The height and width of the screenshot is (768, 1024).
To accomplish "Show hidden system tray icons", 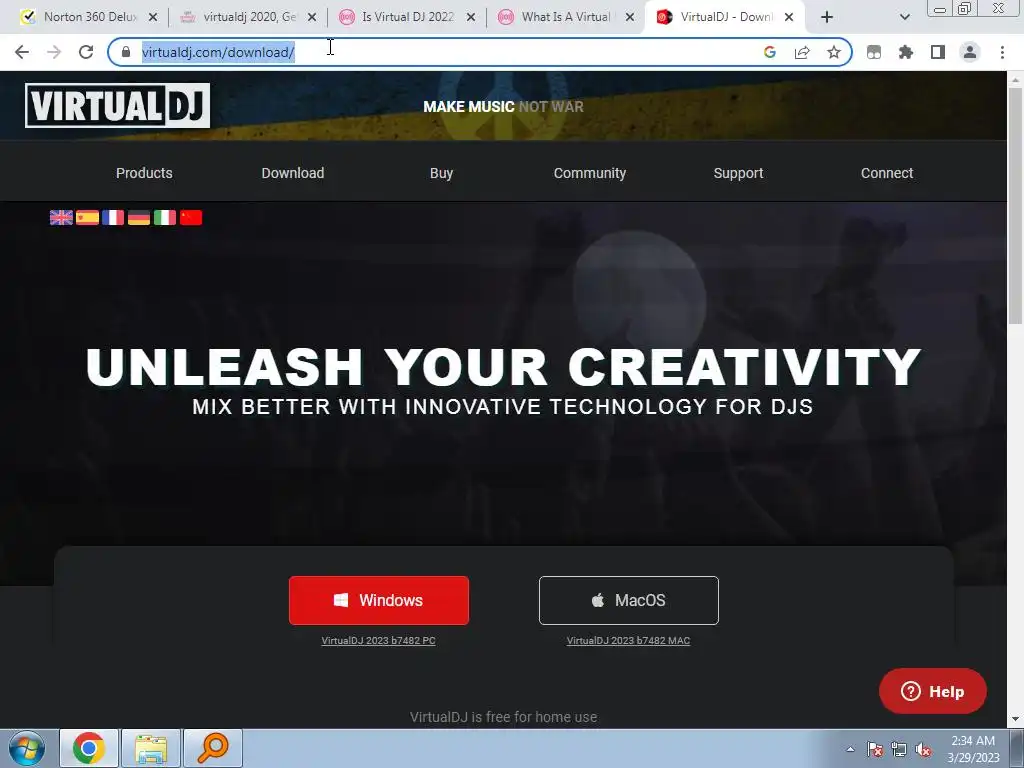I will (850, 749).
